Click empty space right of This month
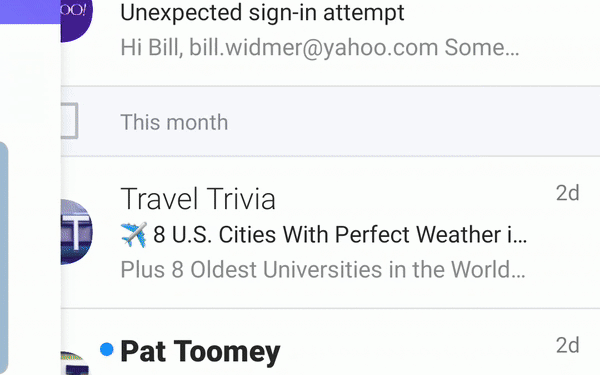 tap(413, 122)
